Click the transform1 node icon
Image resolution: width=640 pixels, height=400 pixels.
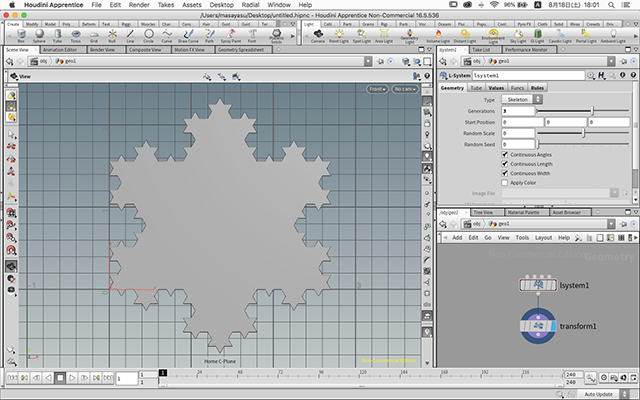click(538, 325)
